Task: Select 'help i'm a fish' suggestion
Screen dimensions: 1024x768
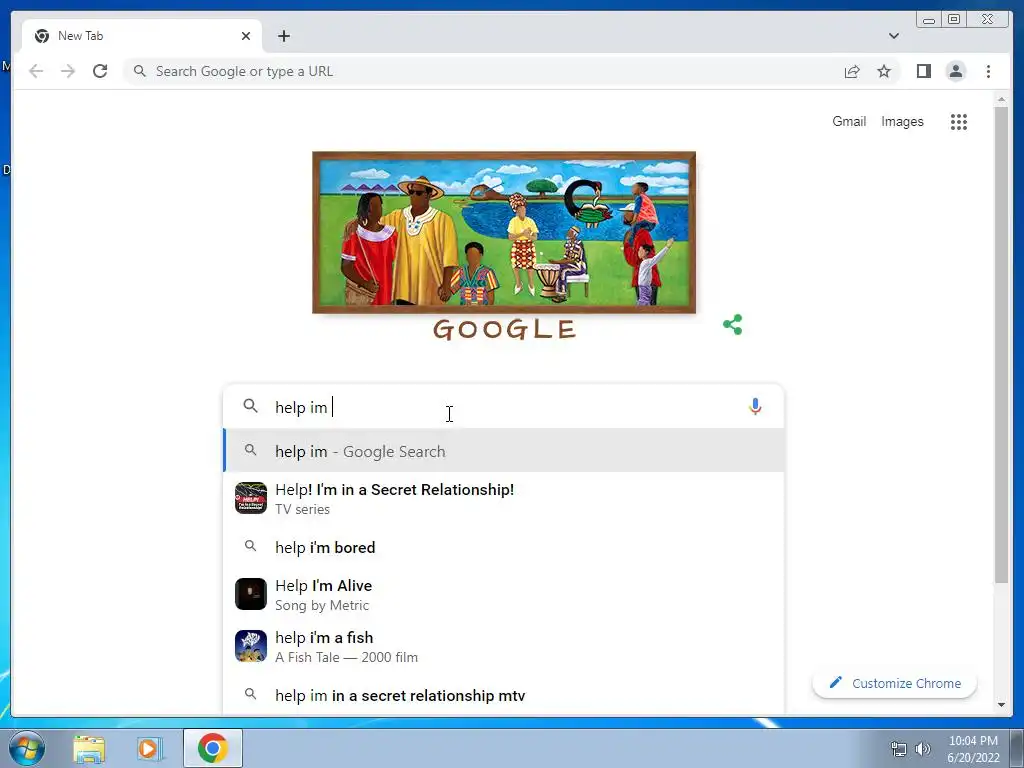Action: pos(504,647)
